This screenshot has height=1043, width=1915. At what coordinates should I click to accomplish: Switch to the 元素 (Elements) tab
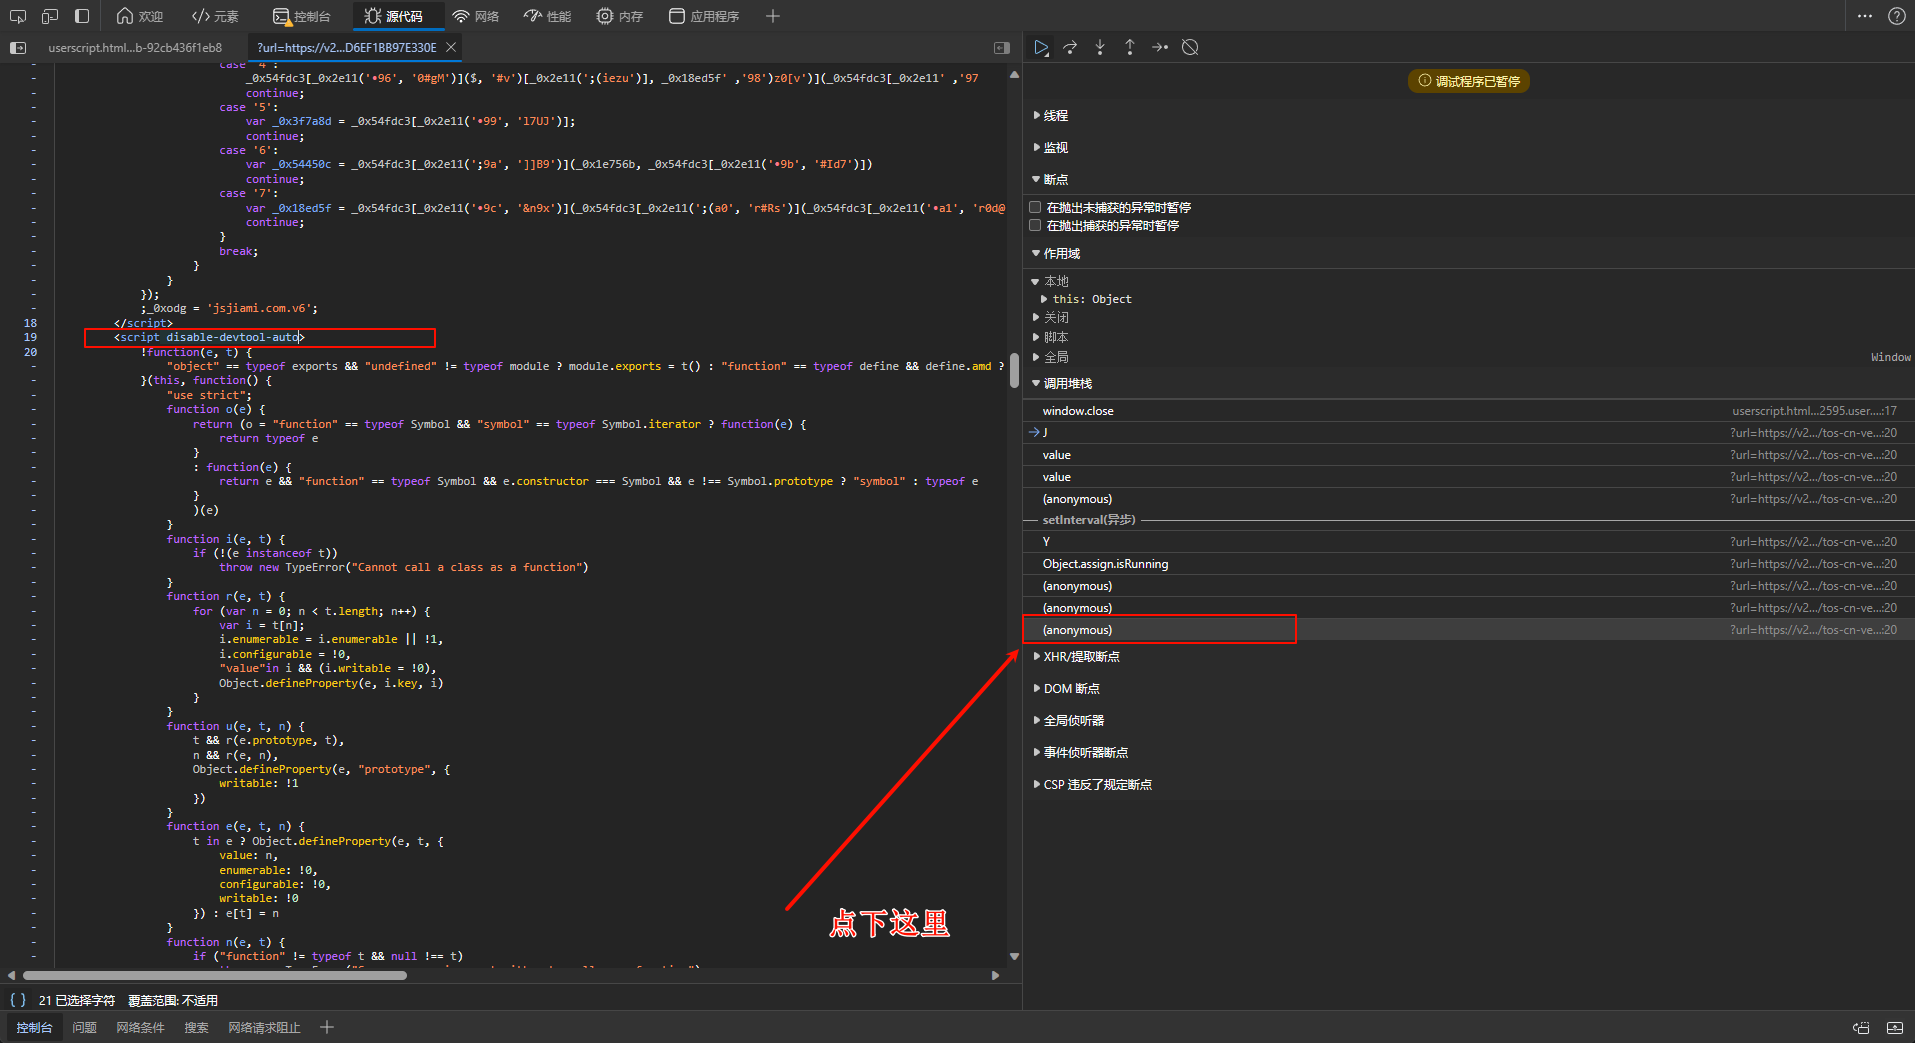[x=215, y=16]
